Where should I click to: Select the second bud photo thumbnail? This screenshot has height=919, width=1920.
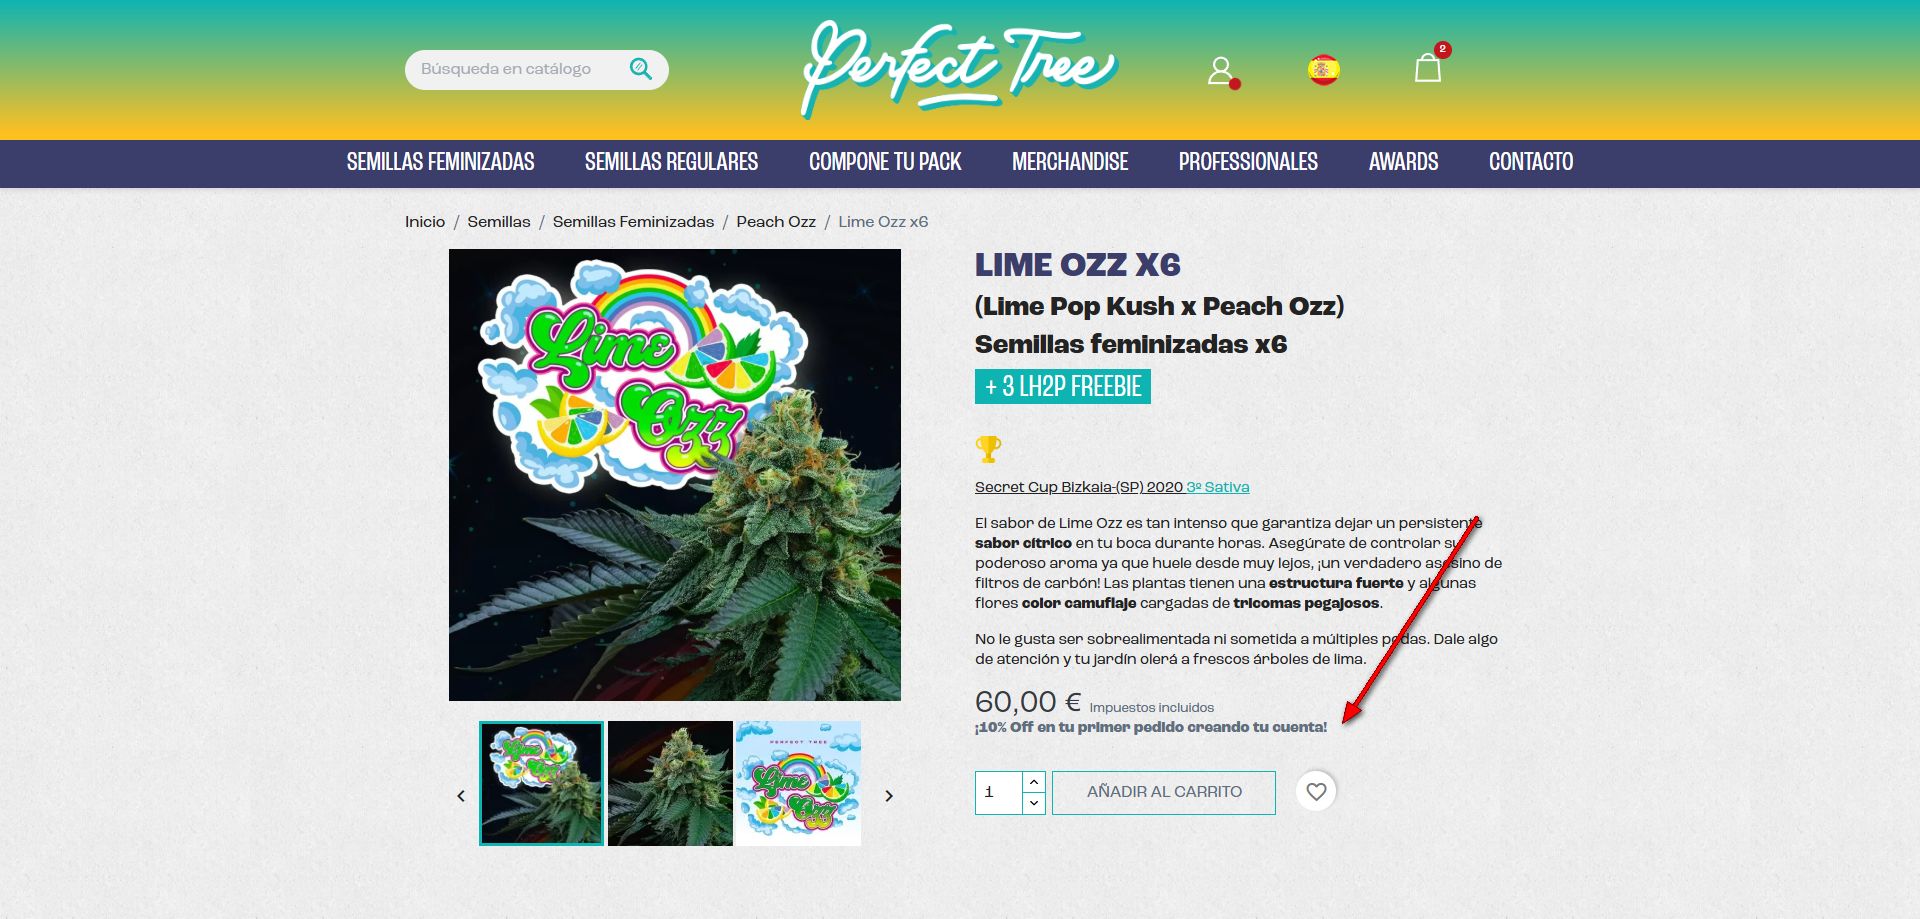670,783
